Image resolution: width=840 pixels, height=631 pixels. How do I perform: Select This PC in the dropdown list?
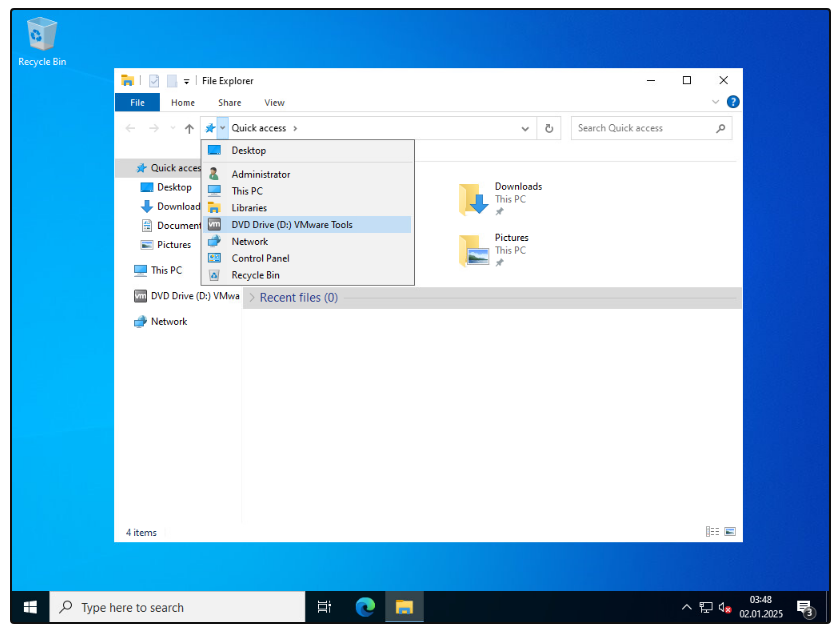point(307,191)
